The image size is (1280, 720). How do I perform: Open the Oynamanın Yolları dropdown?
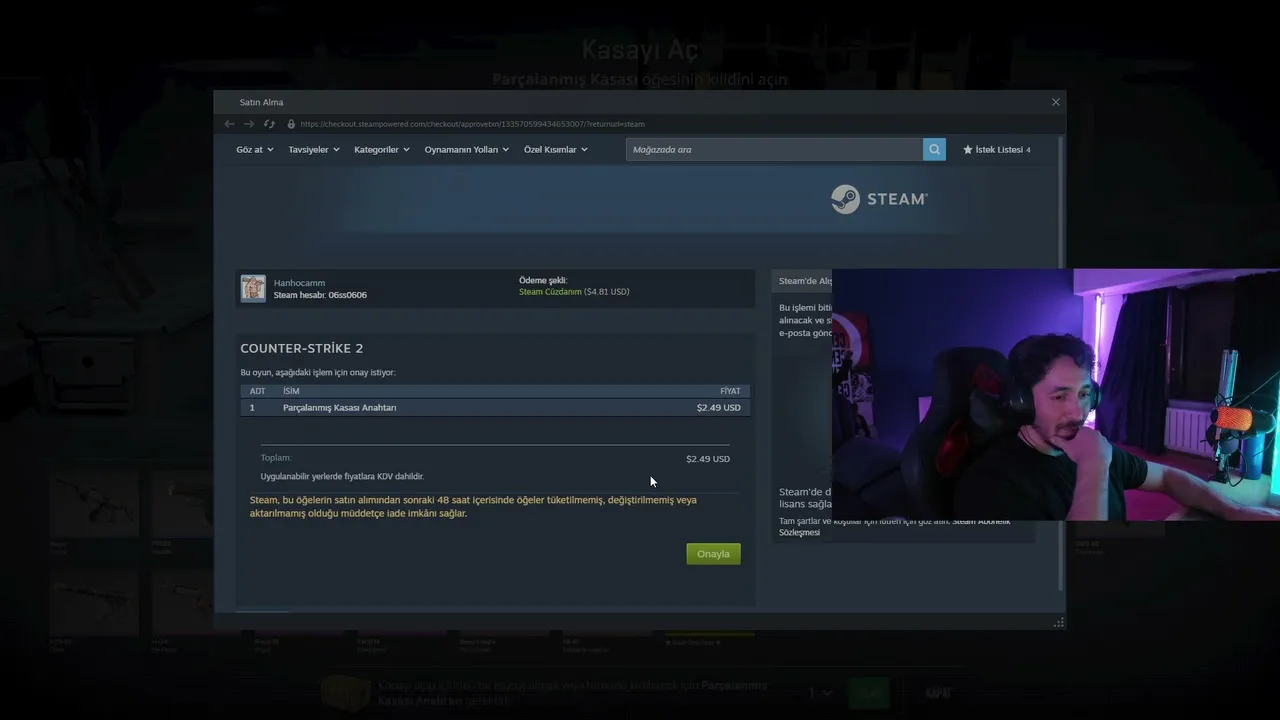467,150
